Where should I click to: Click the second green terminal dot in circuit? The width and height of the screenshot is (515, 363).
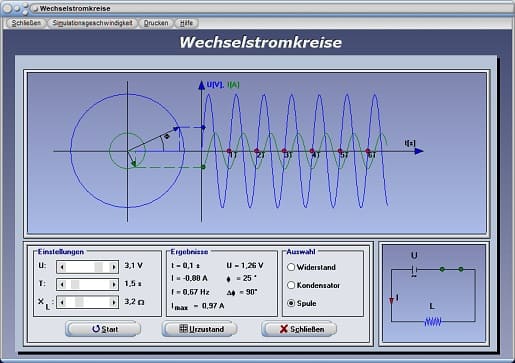click(x=461, y=269)
